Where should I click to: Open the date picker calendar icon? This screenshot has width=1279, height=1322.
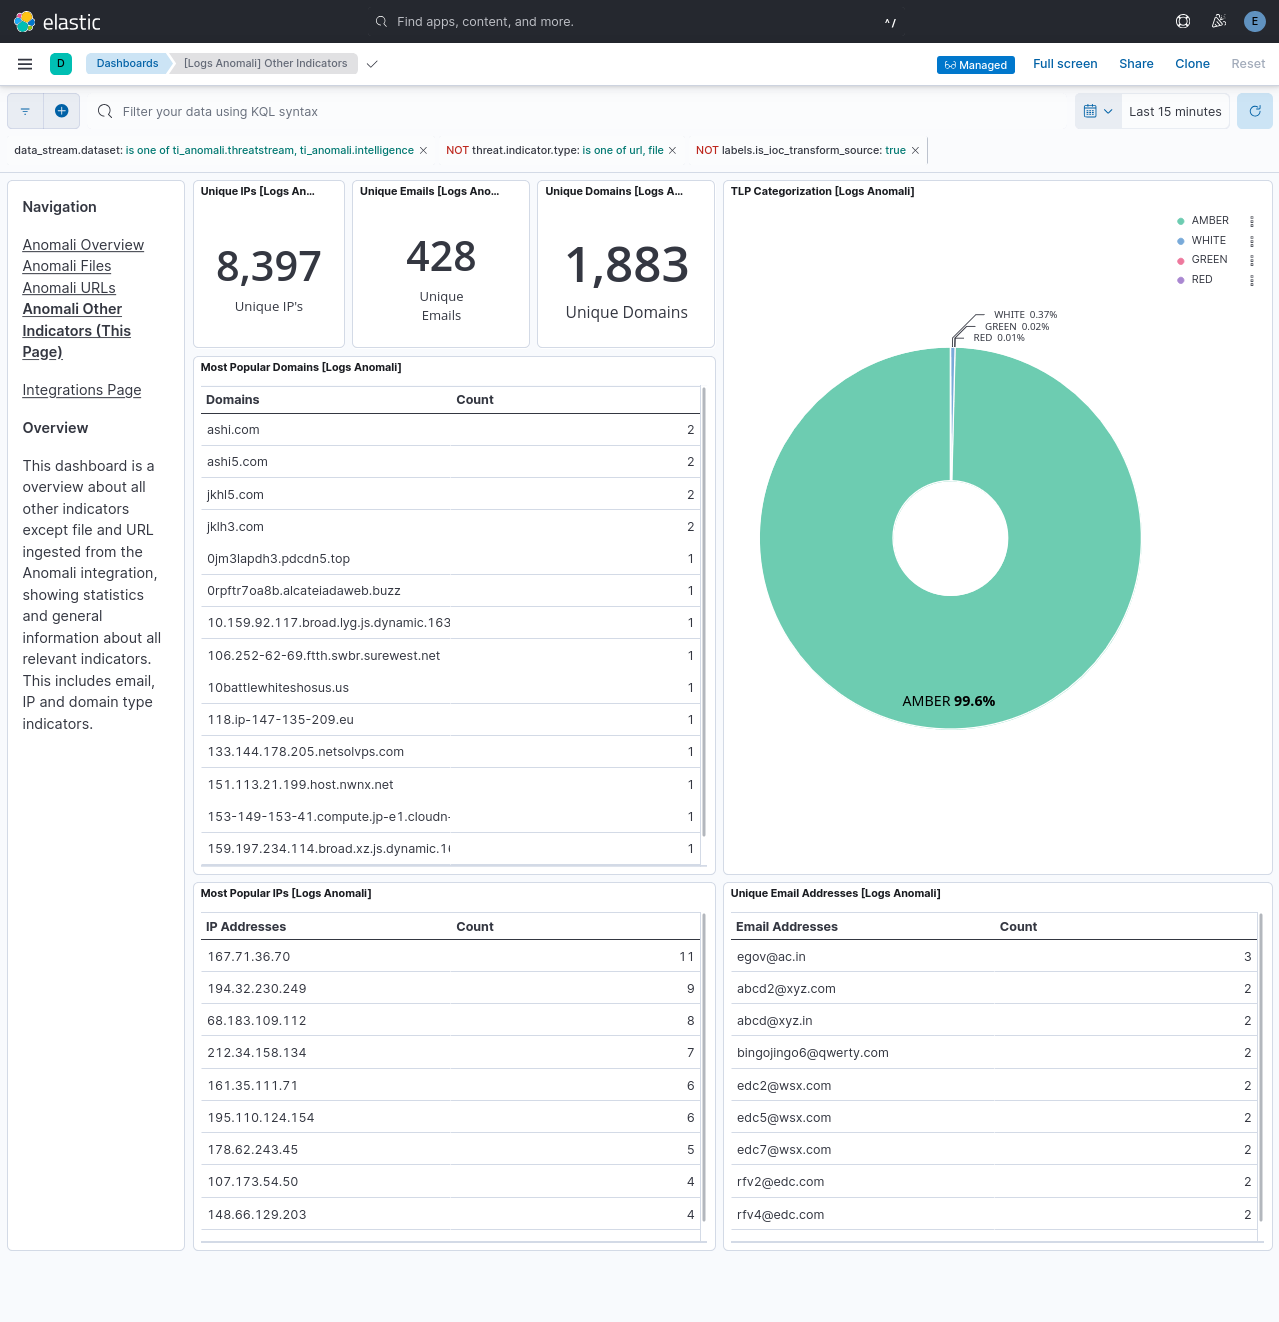point(1092,111)
